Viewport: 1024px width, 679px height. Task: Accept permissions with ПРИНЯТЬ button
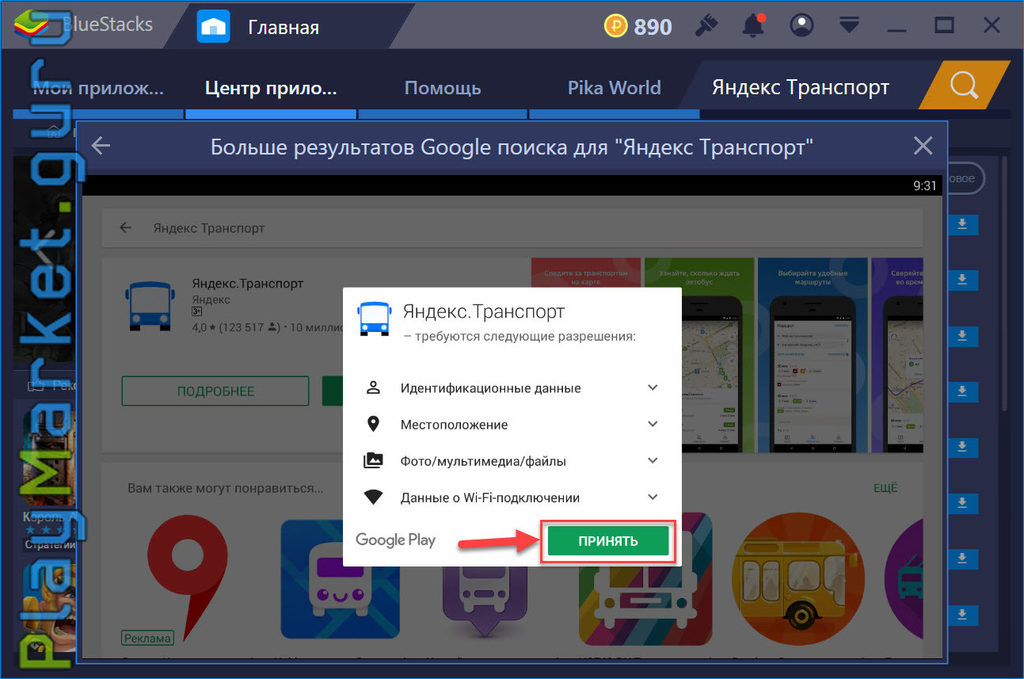coord(608,541)
